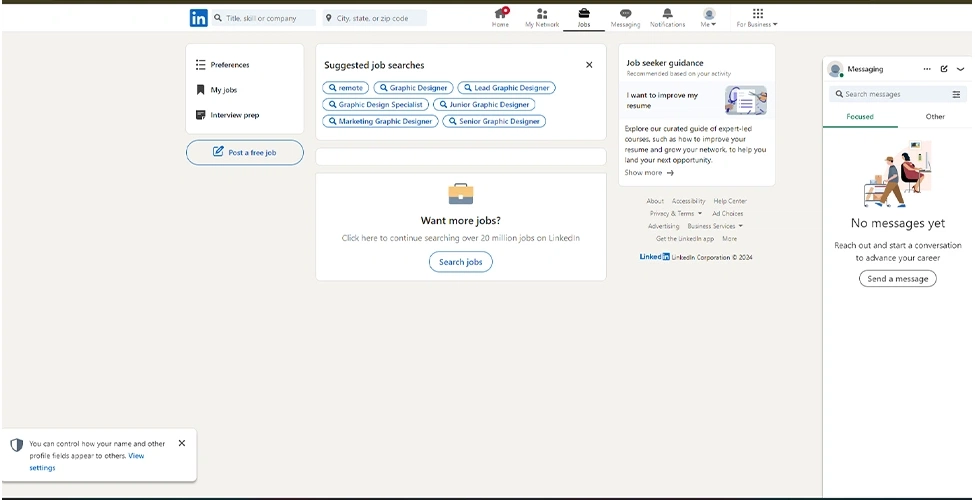Focus the title, skill or company search field
The width and height of the screenshot is (975, 500).
point(264,18)
